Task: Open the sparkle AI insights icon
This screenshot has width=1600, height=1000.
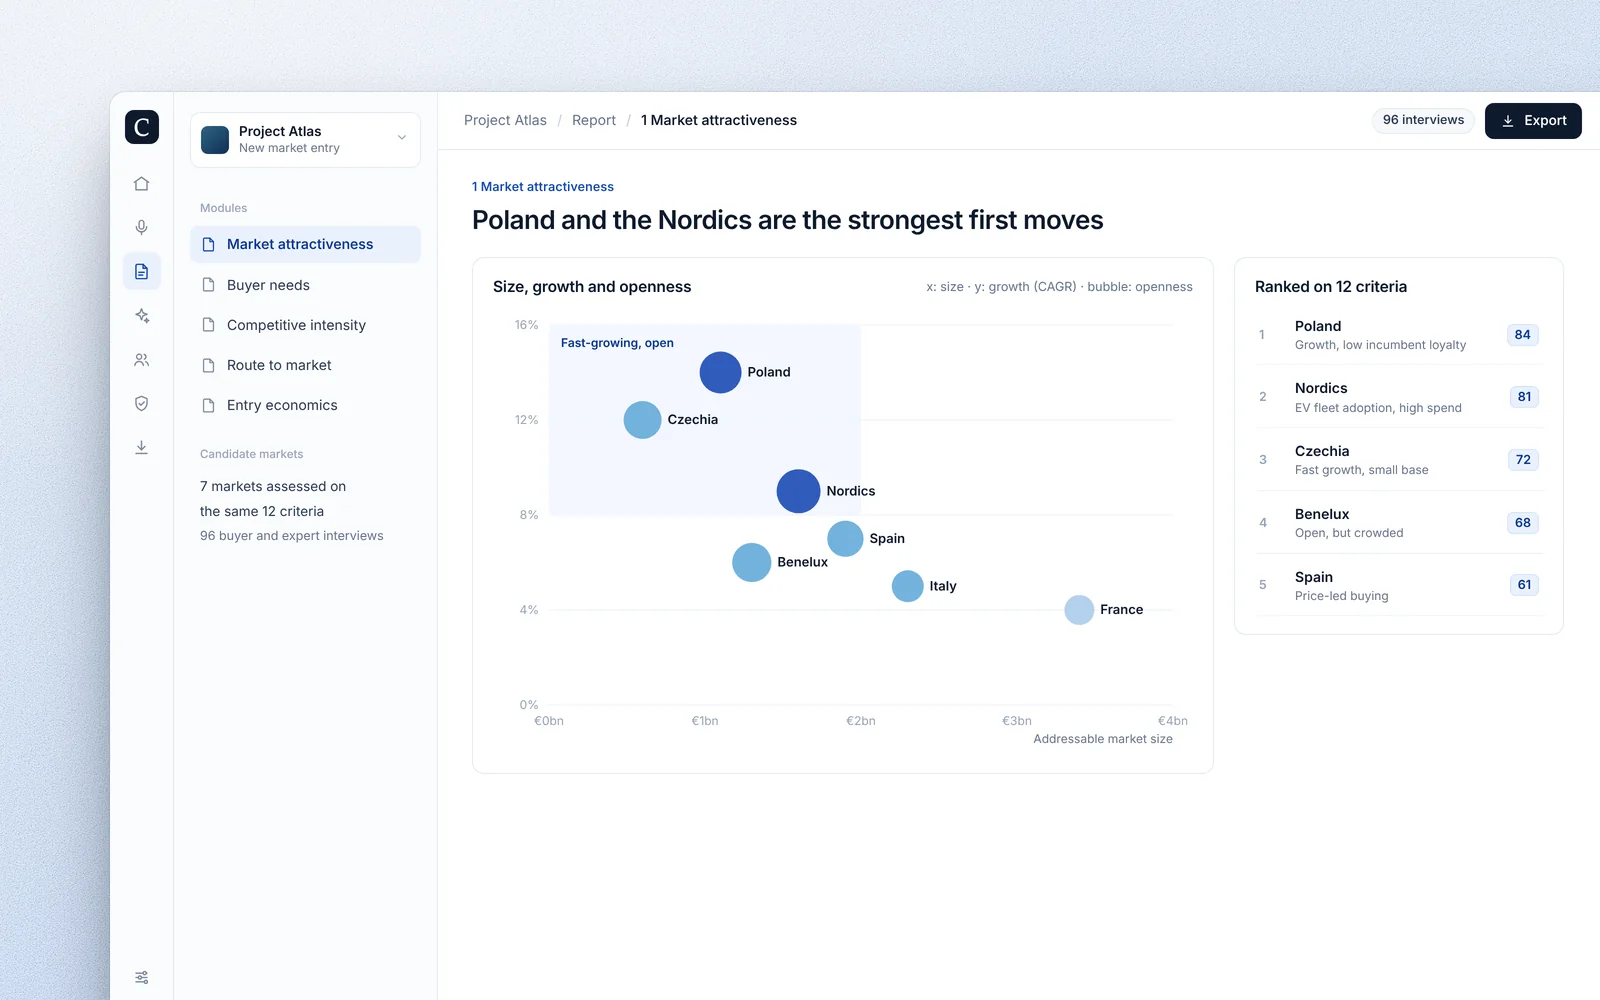Action: coord(142,316)
